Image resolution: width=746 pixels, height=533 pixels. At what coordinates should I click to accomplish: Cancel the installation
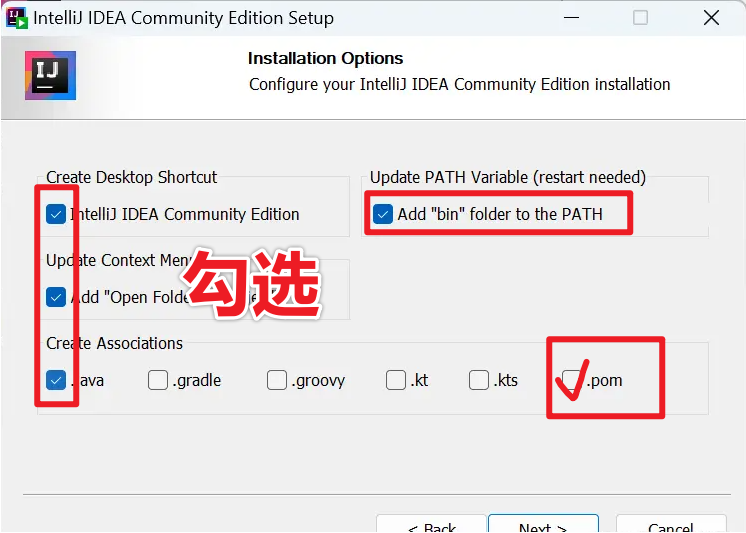pos(671,524)
